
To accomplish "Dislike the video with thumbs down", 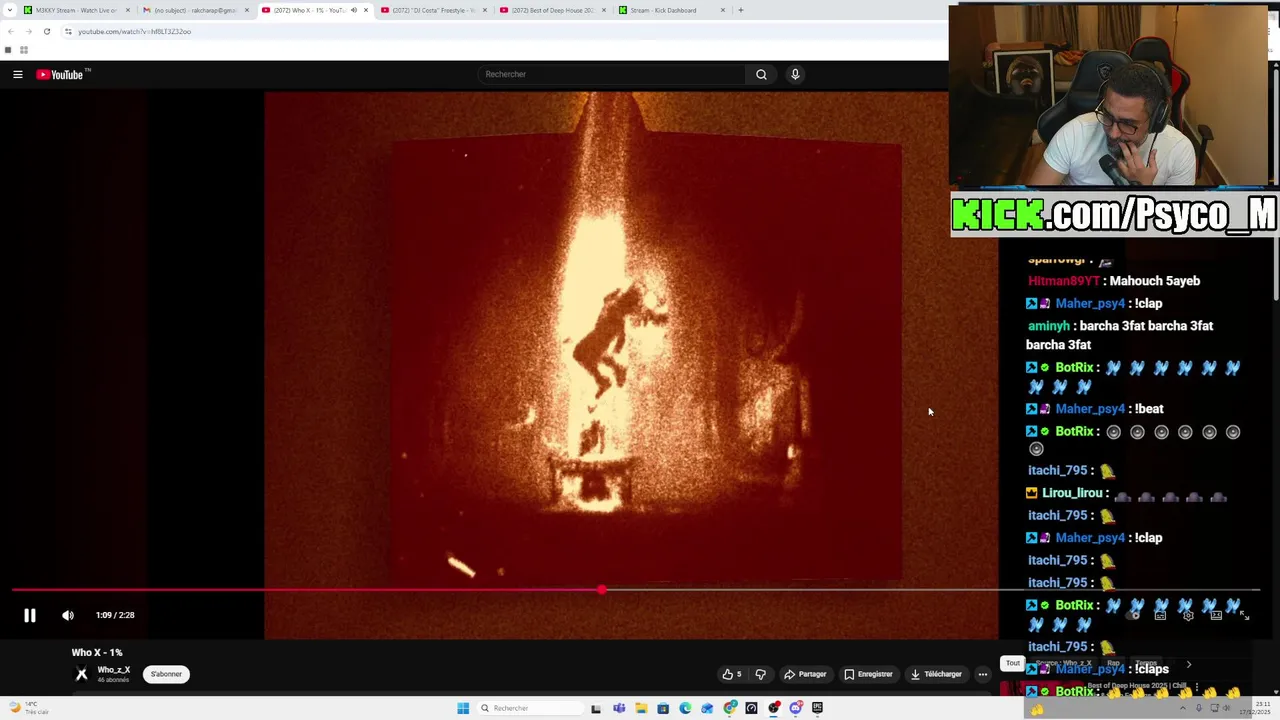I will [760, 674].
